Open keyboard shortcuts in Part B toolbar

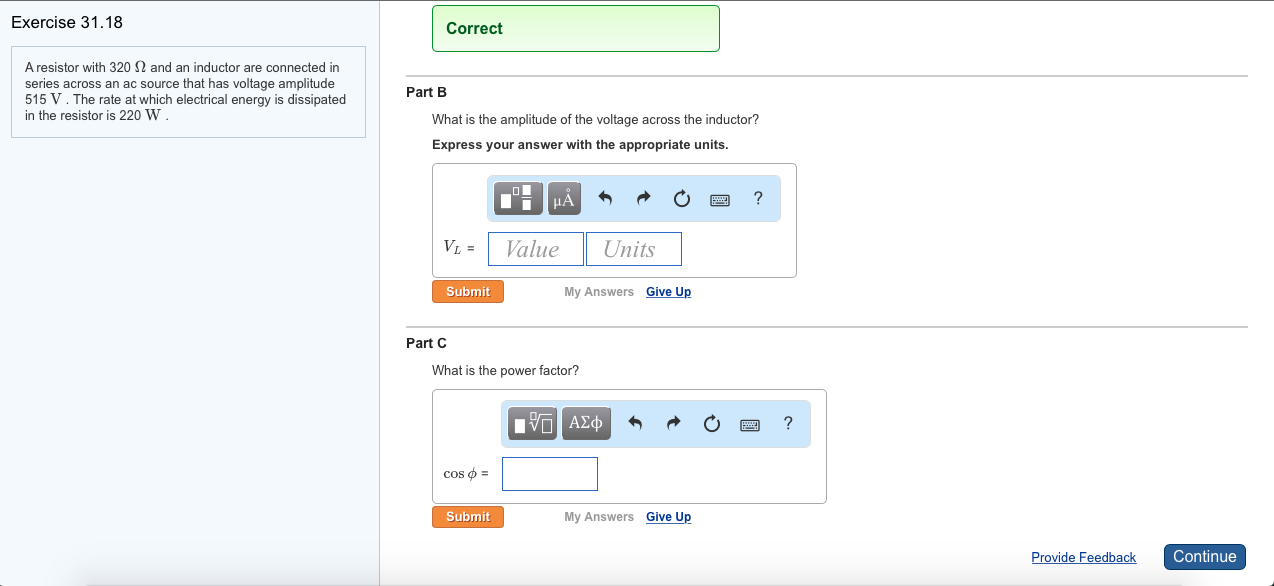pyautogui.click(x=719, y=200)
